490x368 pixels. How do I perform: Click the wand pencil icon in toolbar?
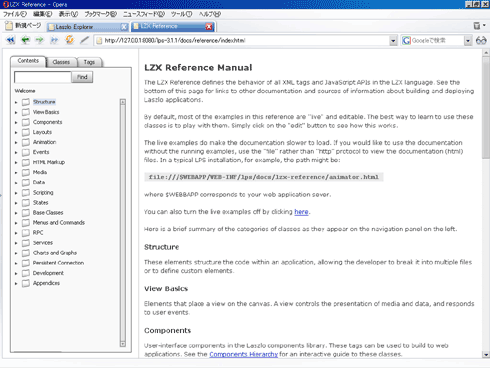pos(85,40)
